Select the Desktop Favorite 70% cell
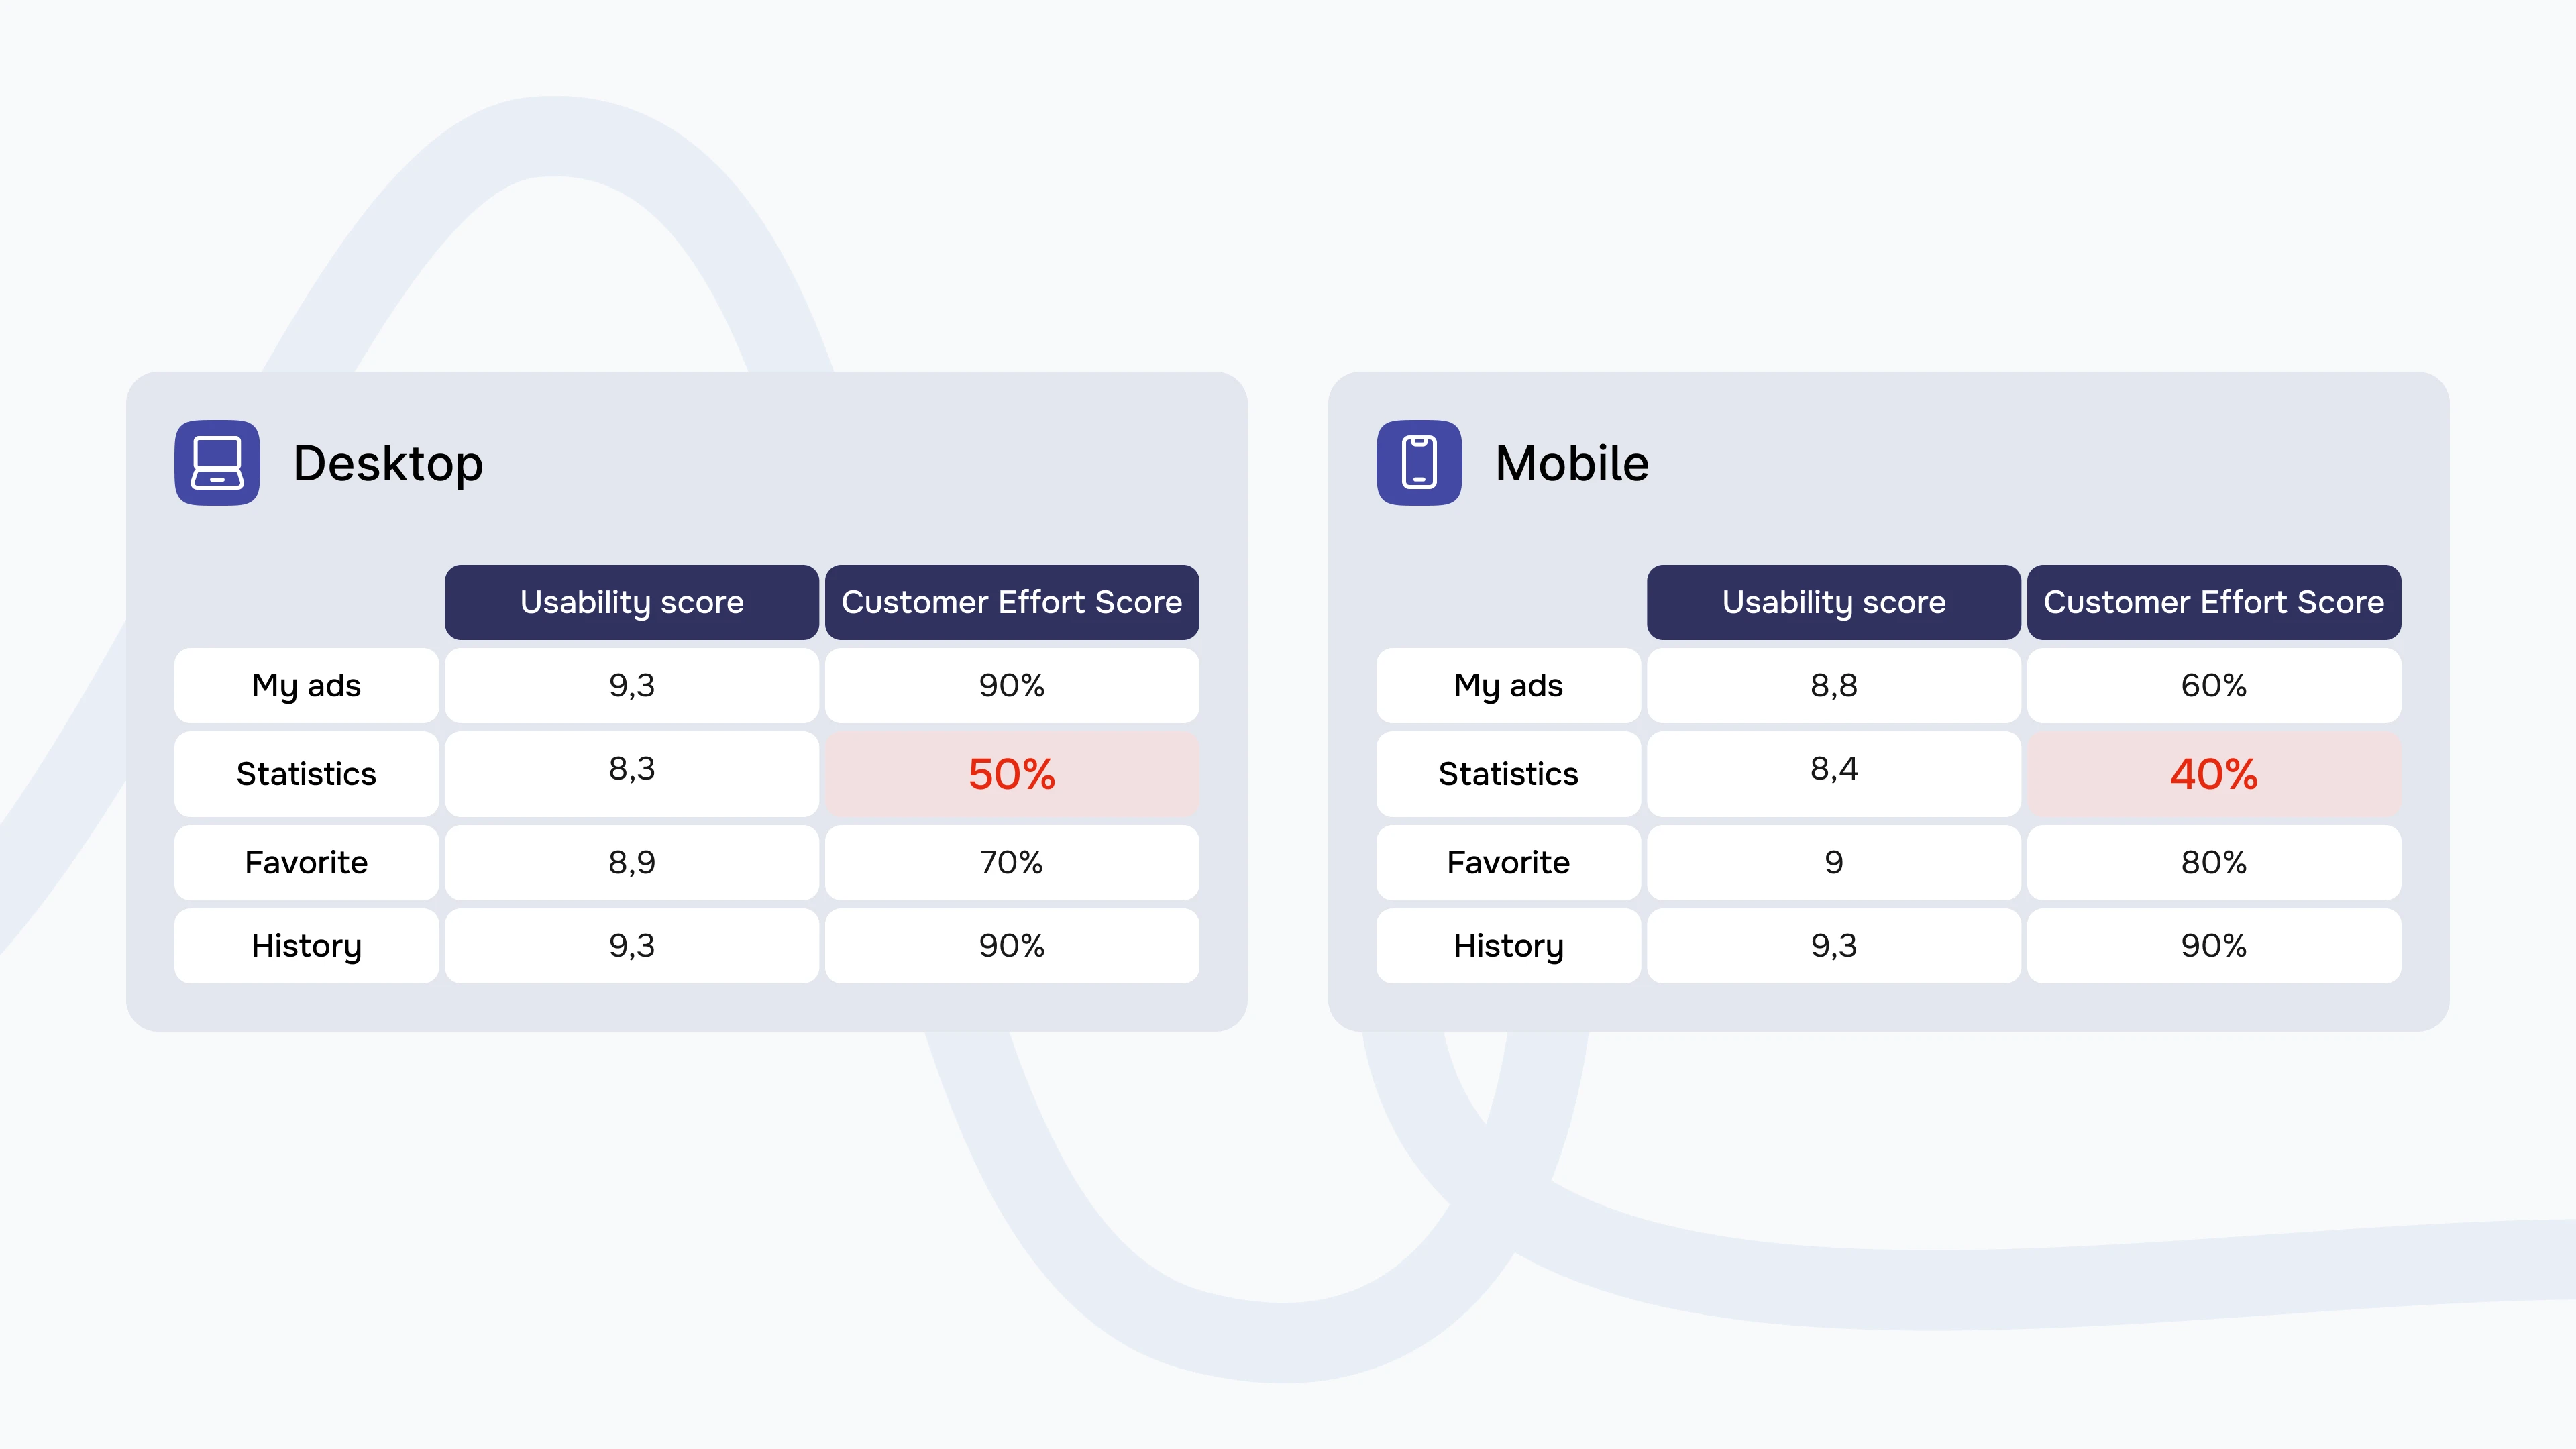The width and height of the screenshot is (2576, 1449). 1012,862
